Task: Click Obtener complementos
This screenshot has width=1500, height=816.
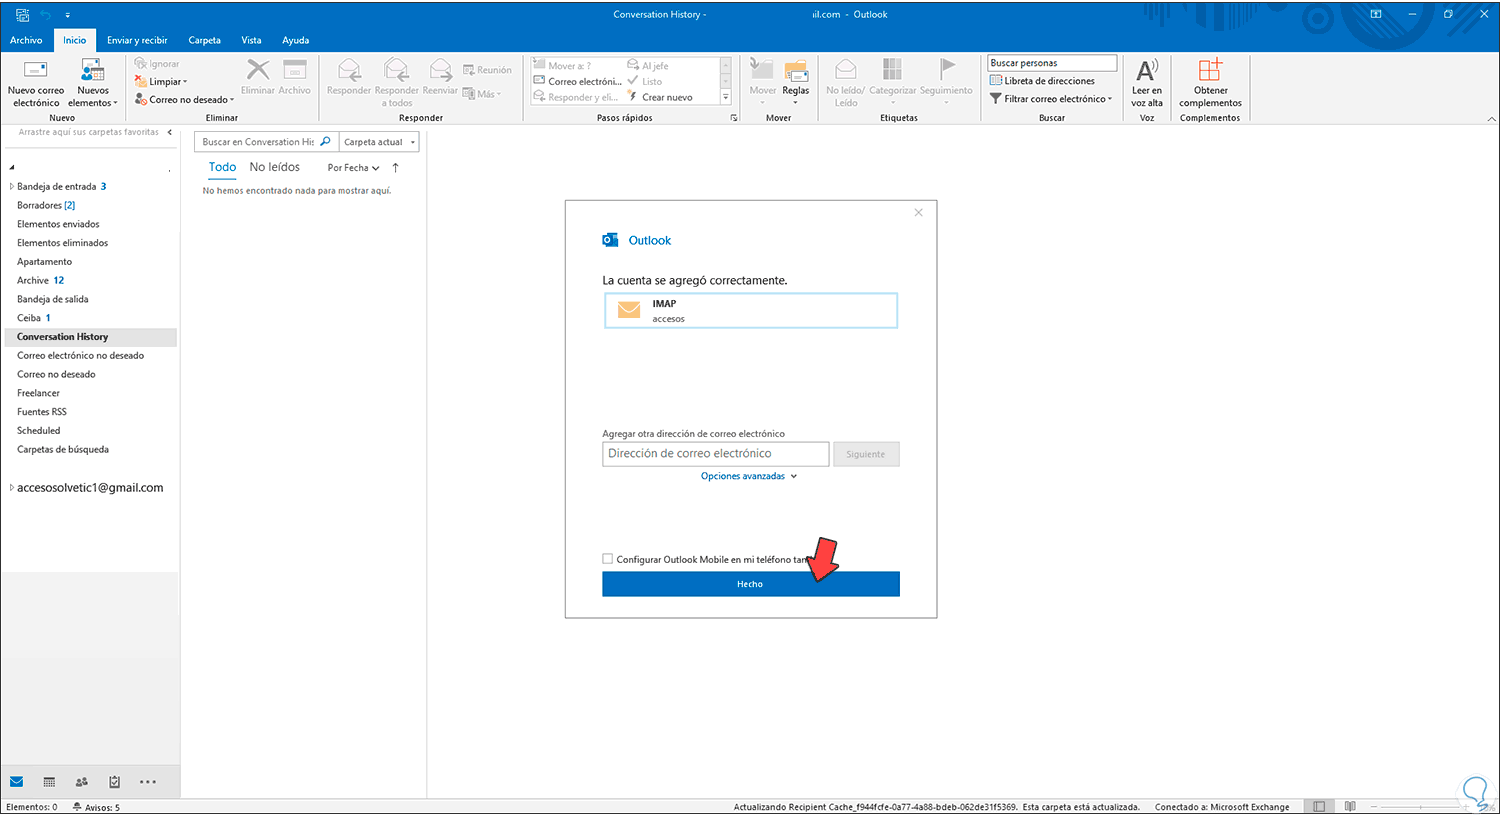Action: click(x=1210, y=82)
